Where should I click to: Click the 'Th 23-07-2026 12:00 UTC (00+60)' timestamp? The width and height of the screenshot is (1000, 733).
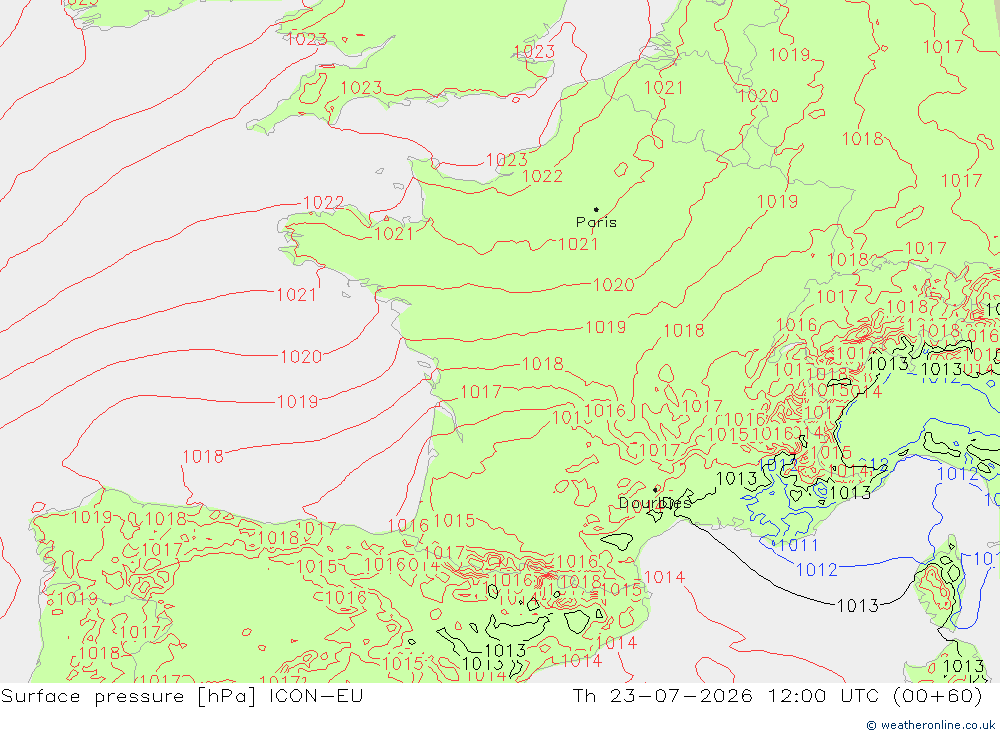pyautogui.click(x=777, y=696)
